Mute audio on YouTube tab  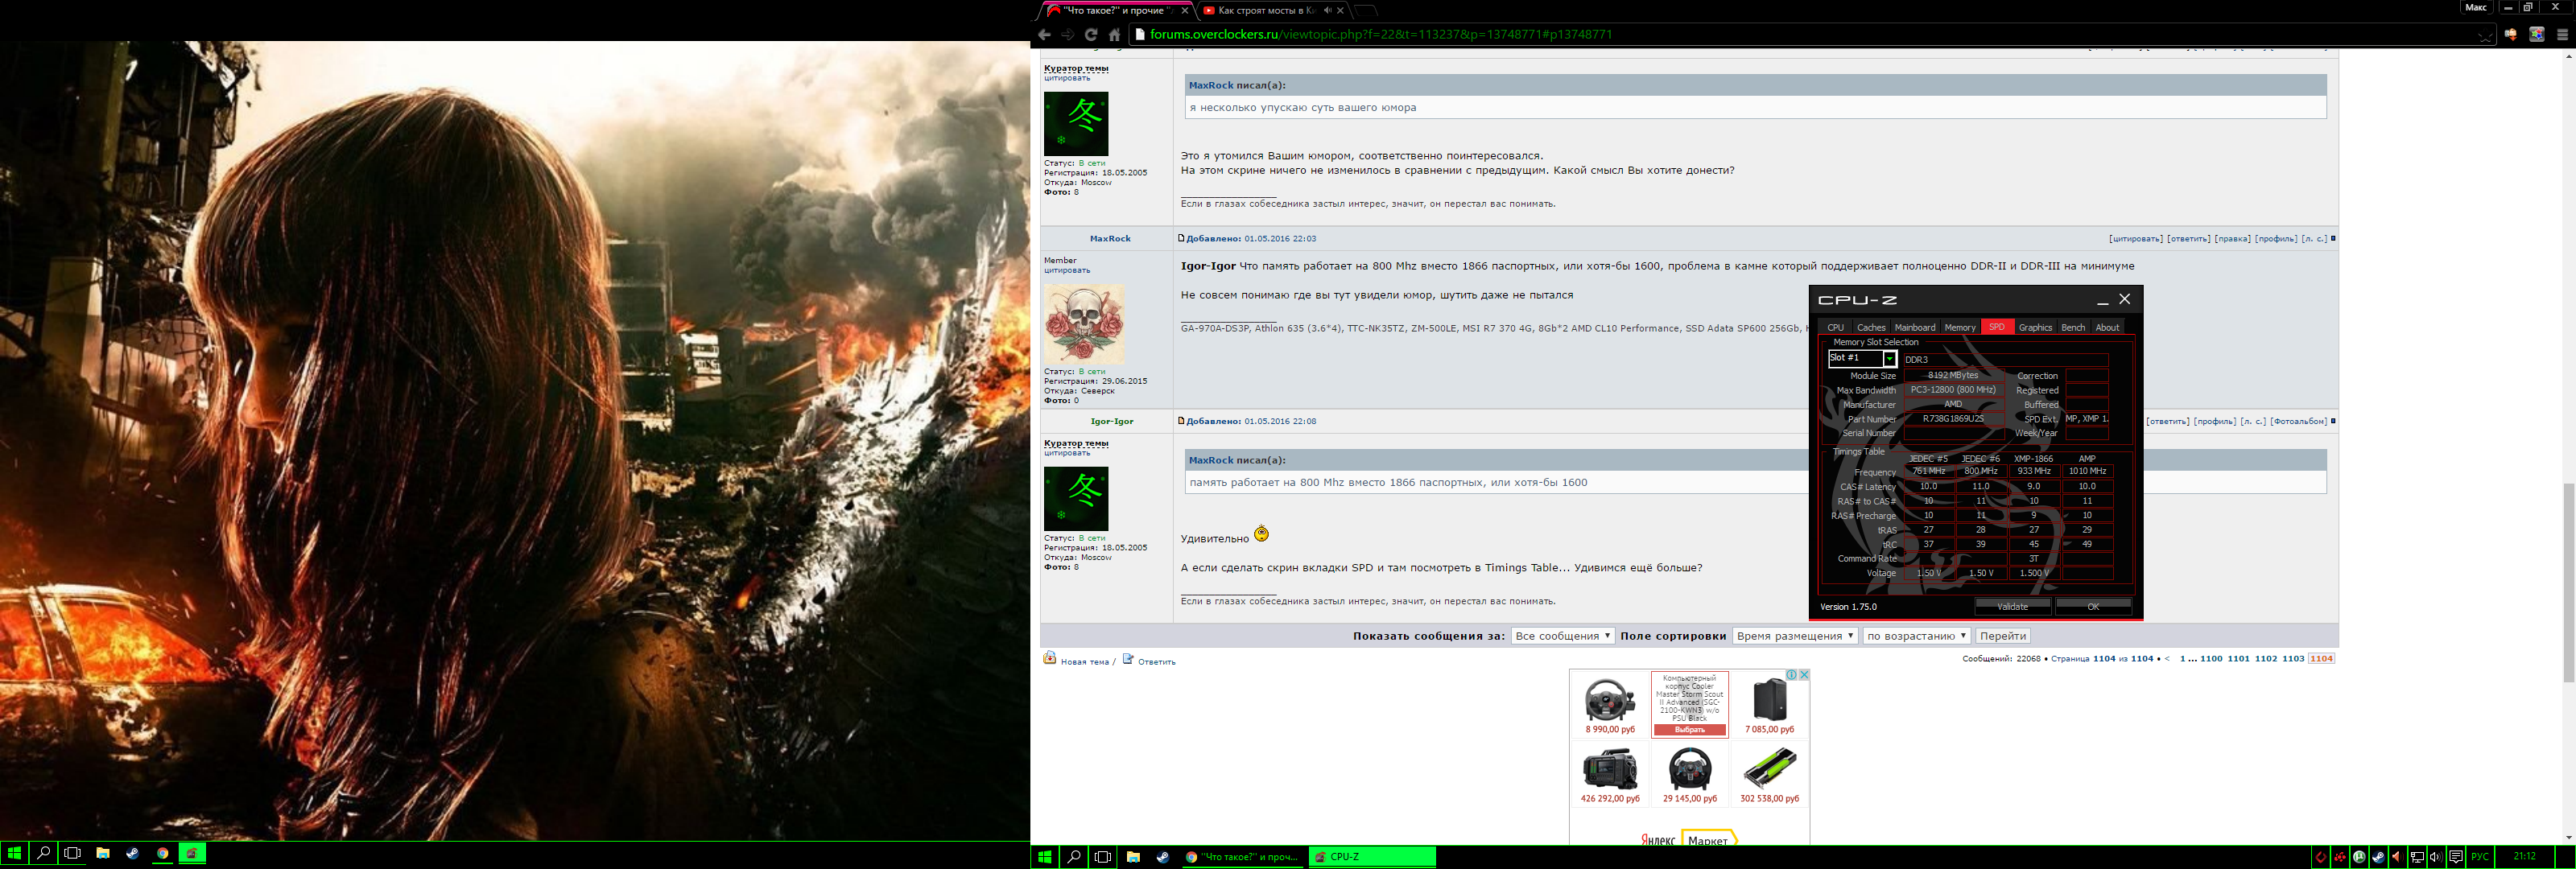(1327, 11)
